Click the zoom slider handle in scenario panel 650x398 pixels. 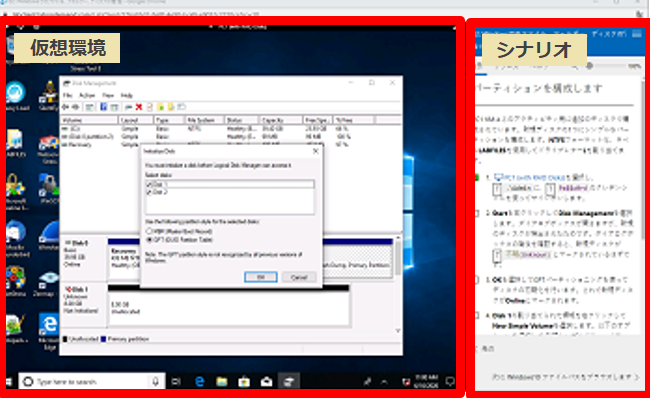589,66
